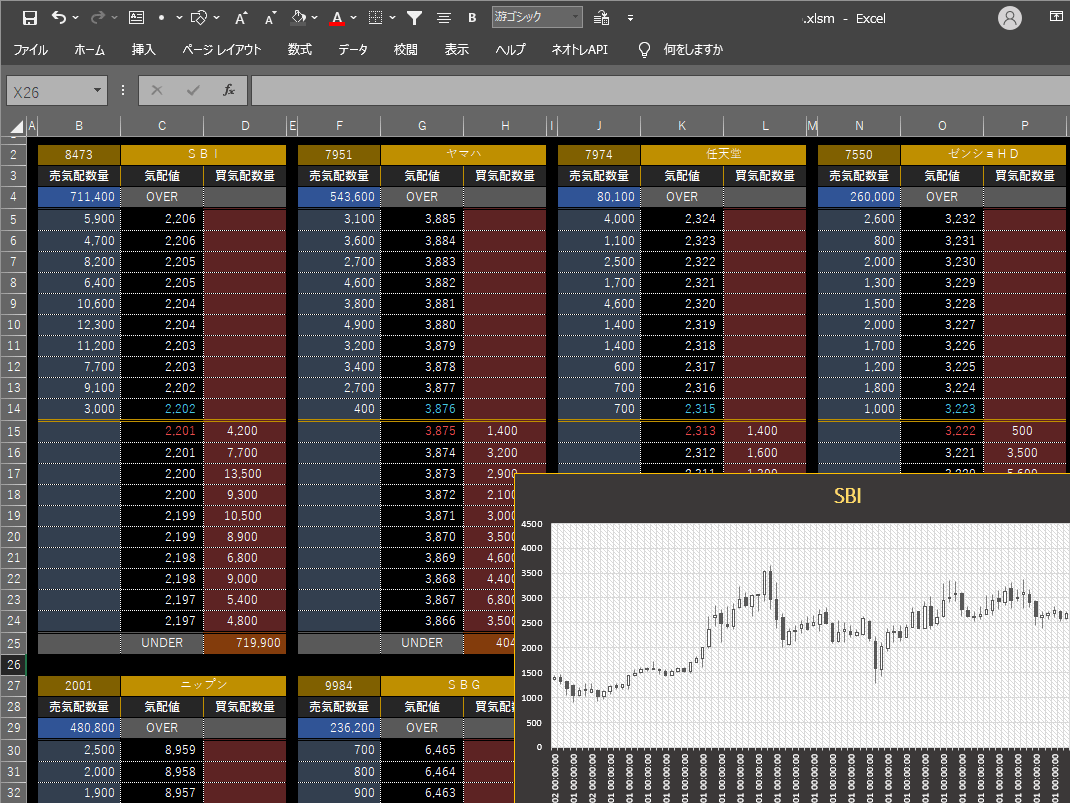The image size is (1070, 803).
Task: Open the fill color dropdown arrow
Action: click(315, 18)
